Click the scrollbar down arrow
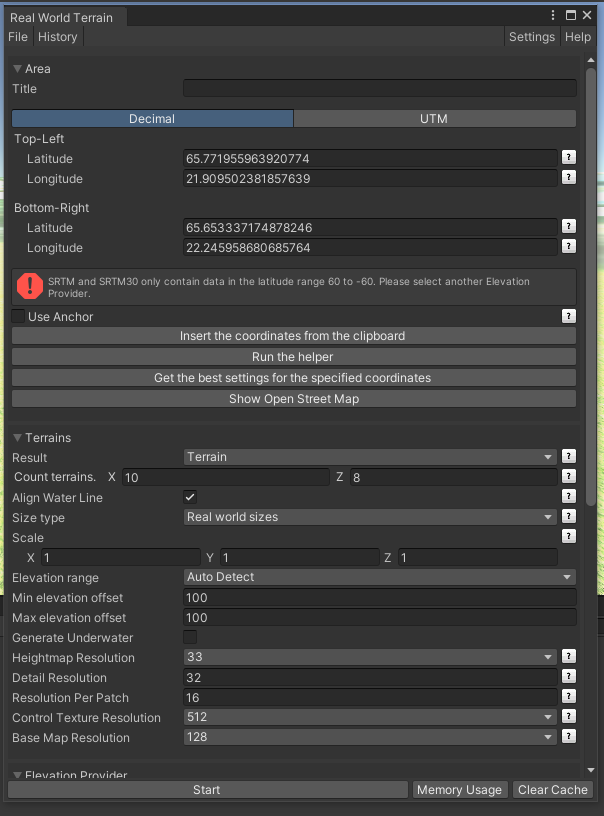This screenshot has height=816, width=604. (x=590, y=770)
